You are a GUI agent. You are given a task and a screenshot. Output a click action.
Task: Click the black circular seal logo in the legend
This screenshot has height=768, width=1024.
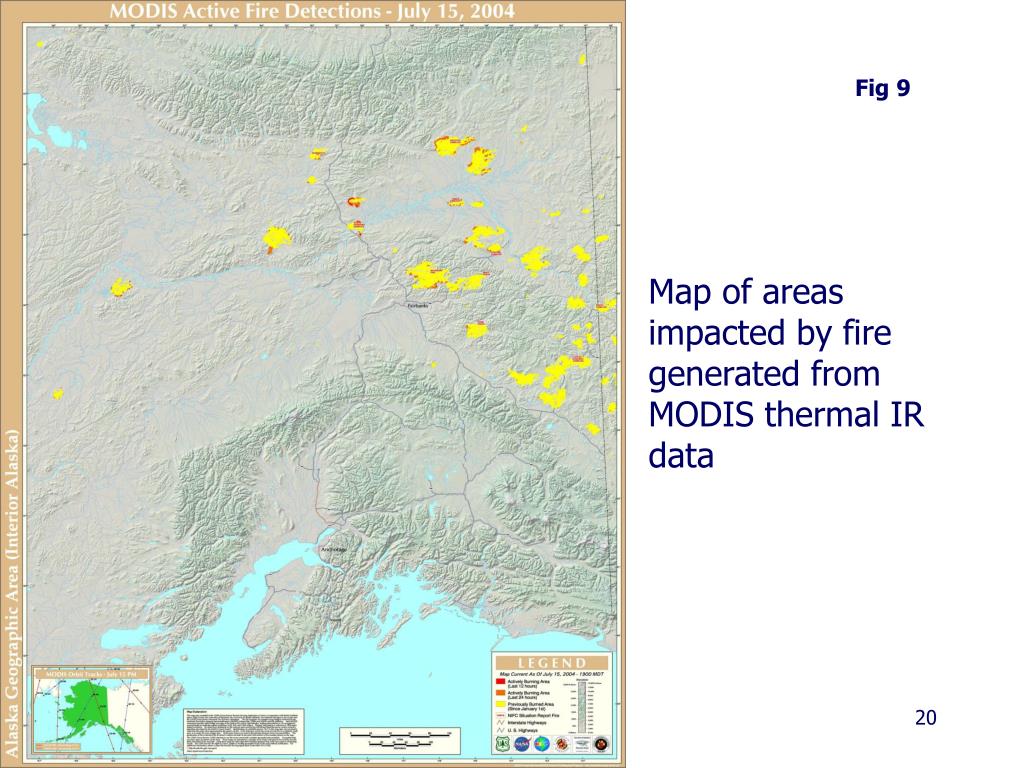(601, 744)
